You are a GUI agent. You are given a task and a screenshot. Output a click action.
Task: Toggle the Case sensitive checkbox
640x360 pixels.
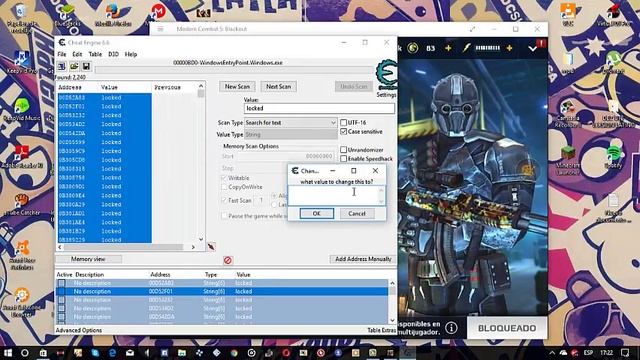click(343, 131)
